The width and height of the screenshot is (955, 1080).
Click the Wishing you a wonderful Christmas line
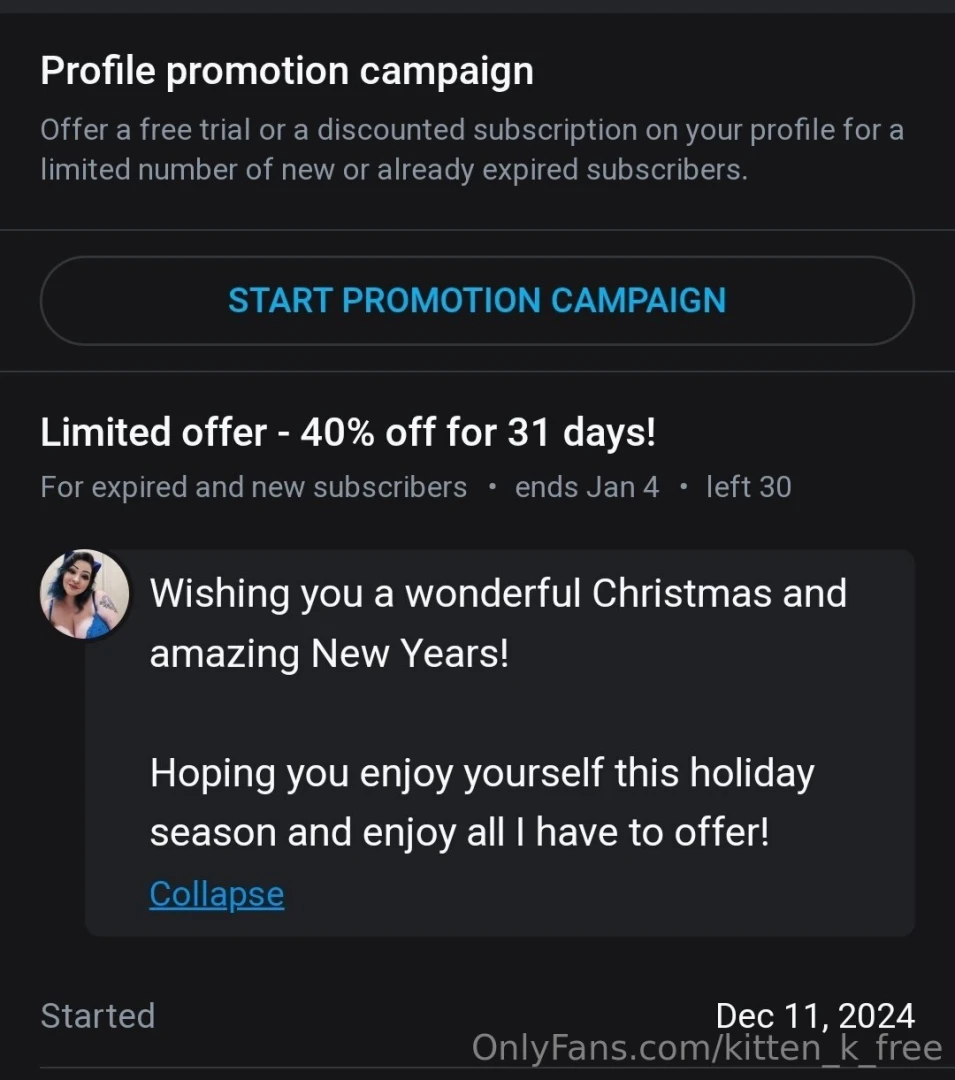coord(498,592)
